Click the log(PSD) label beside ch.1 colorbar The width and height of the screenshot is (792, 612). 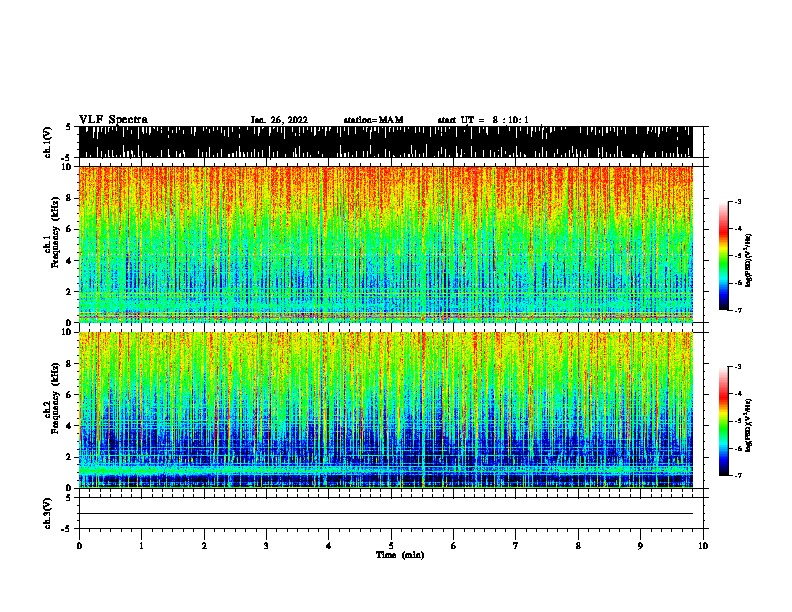[x=748, y=260]
